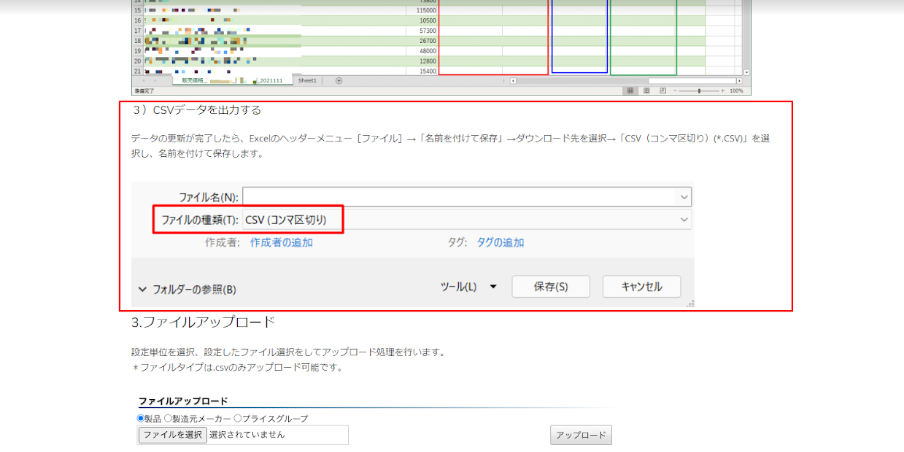This screenshot has height=452, width=904.
Task: Click the 保存 button
Action: pyautogui.click(x=550, y=287)
